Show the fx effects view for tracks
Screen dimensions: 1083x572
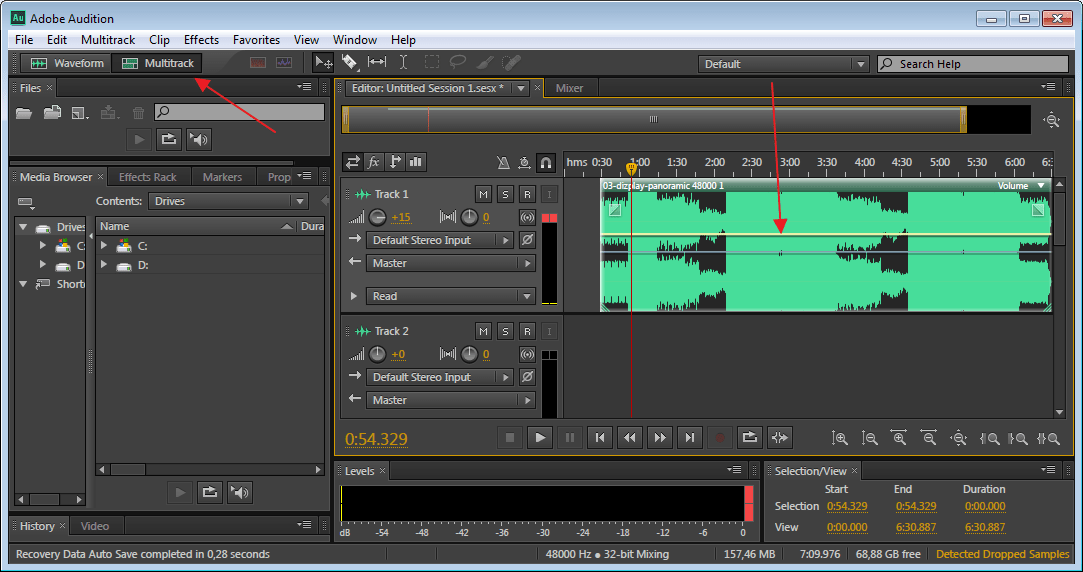coord(374,162)
